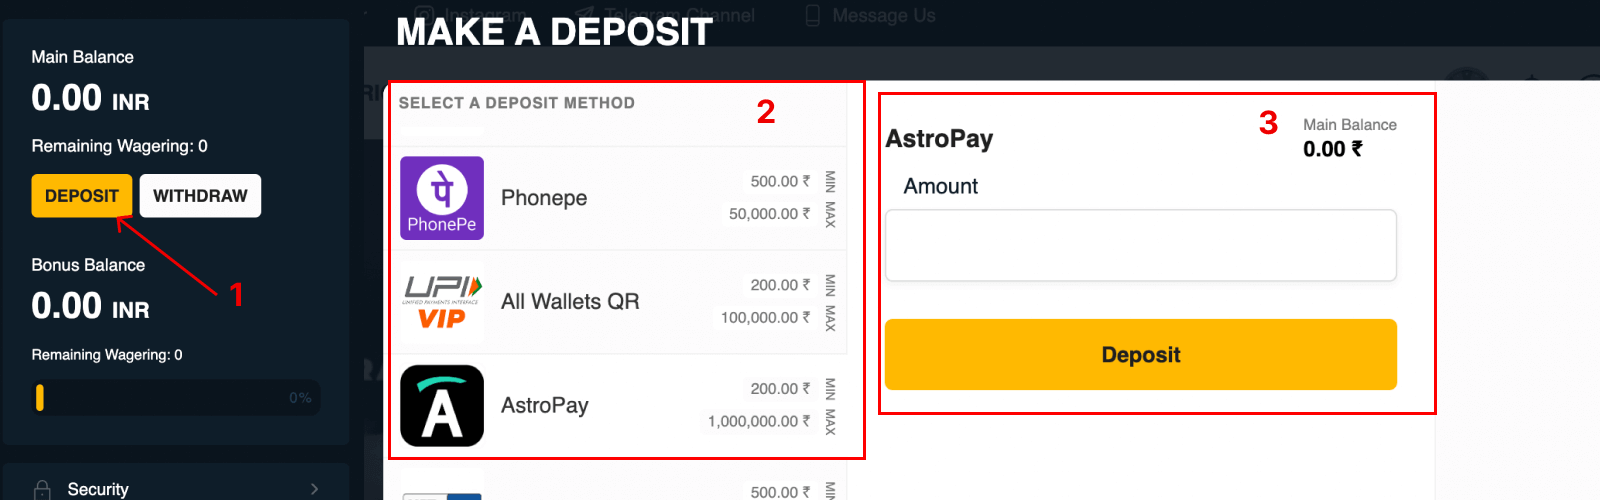Choose the All Wallets QR method name

point(570,302)
